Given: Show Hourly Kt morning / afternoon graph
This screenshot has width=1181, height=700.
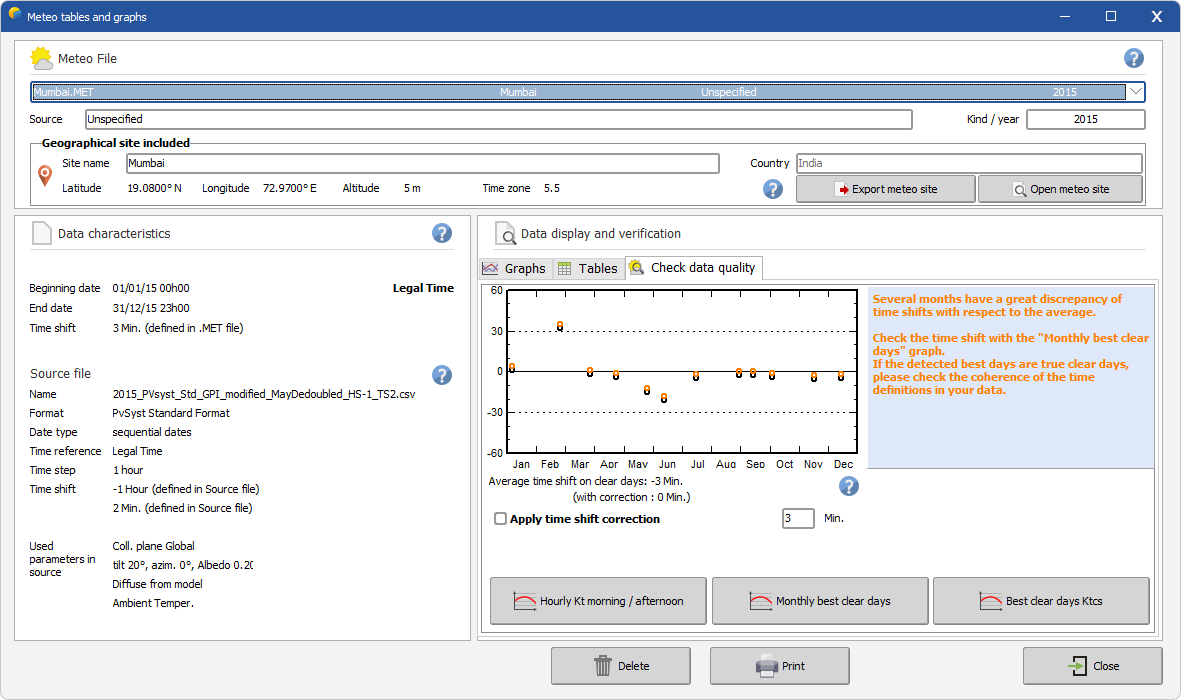Looking at the screenshot, I should (598, 601).
